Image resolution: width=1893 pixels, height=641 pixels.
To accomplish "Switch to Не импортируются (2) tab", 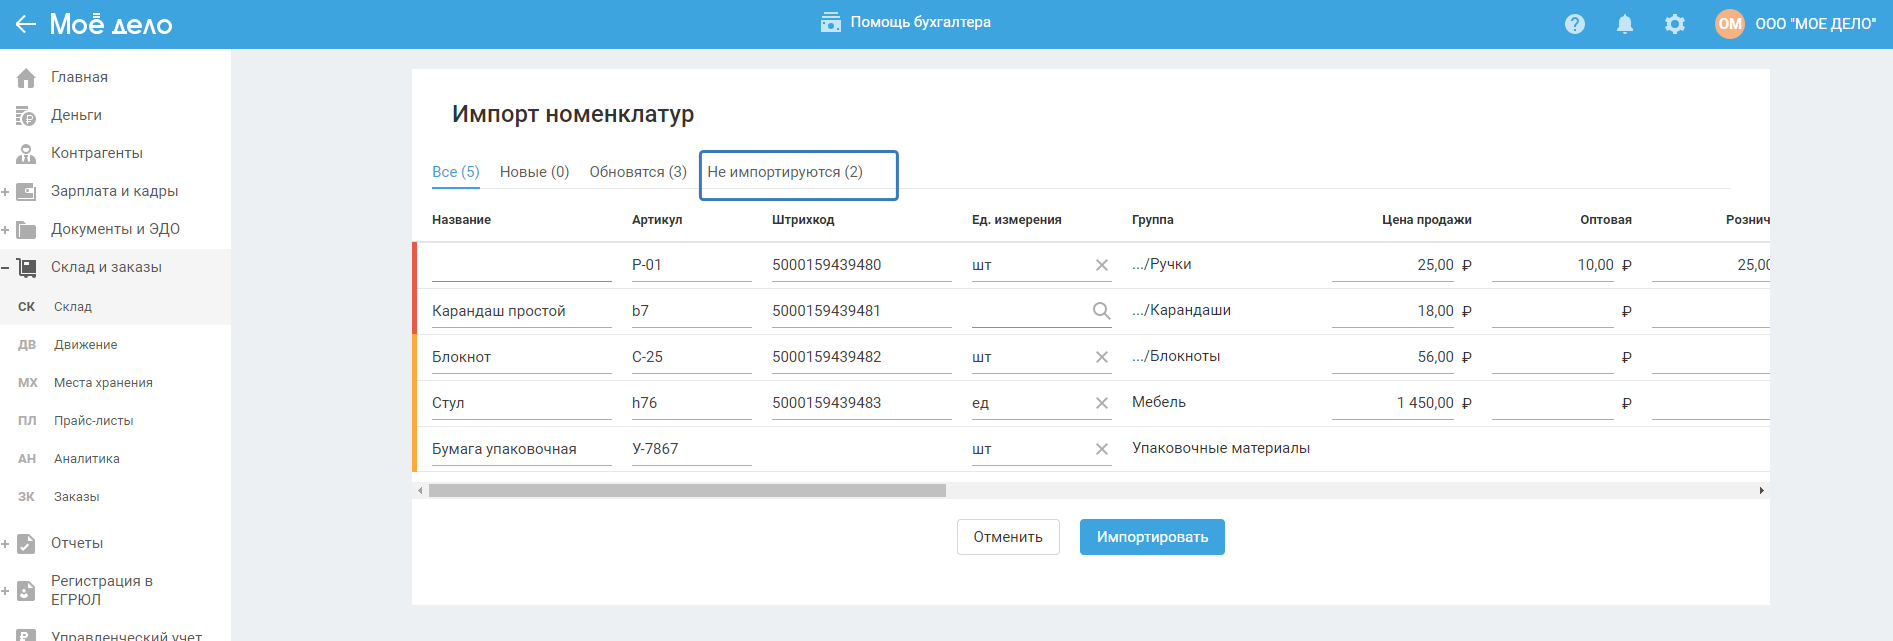I will pos(785,172).
